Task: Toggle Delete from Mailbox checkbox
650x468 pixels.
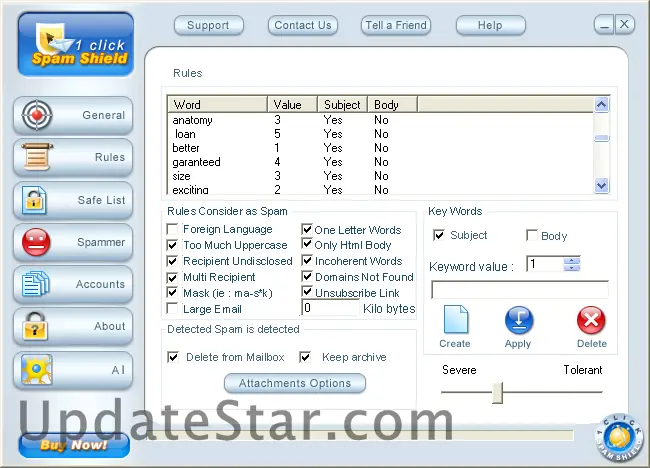Action: 173,357
